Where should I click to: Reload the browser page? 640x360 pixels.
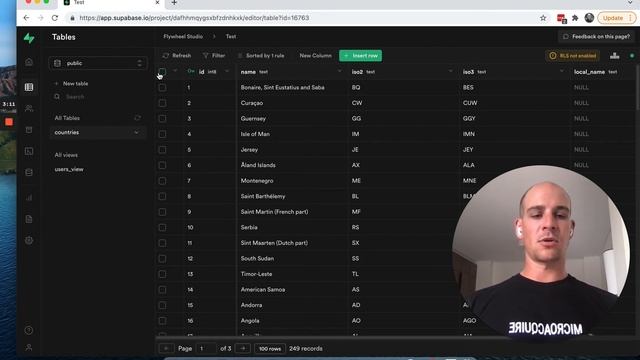tap(55, 18)
